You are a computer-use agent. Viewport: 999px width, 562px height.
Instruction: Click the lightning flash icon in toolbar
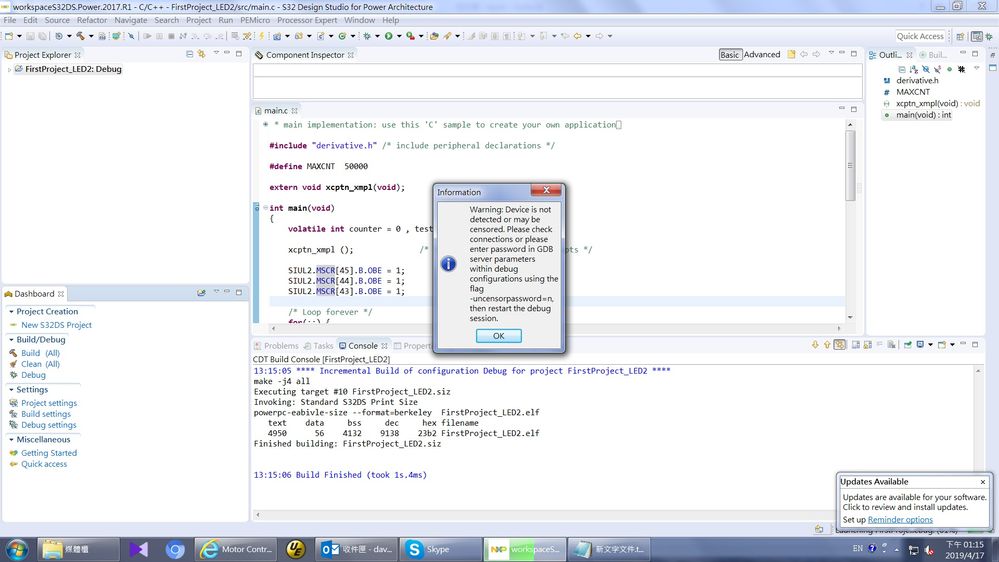261,36
